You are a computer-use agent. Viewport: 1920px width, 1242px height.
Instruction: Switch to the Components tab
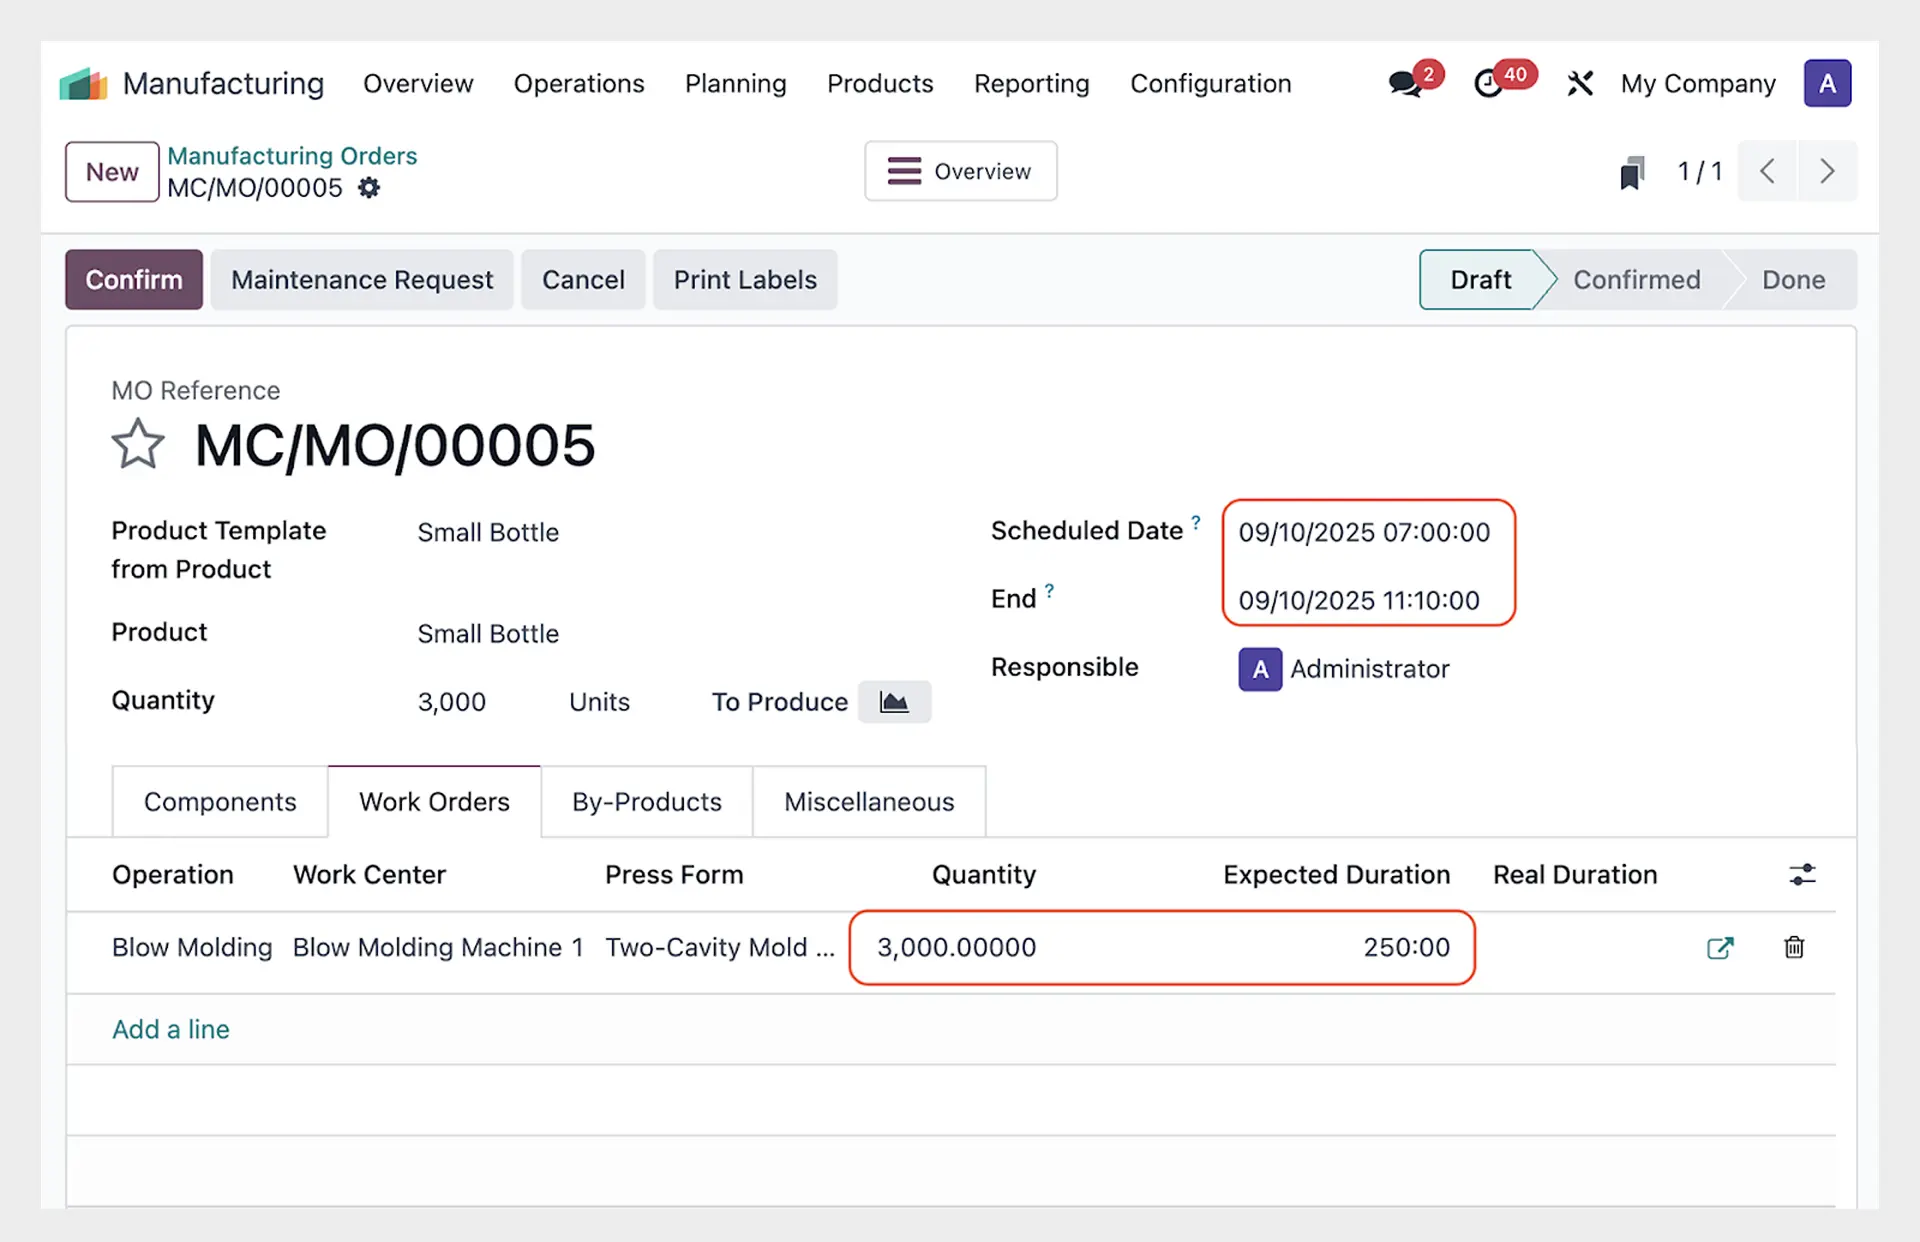(x=220, y=802)
